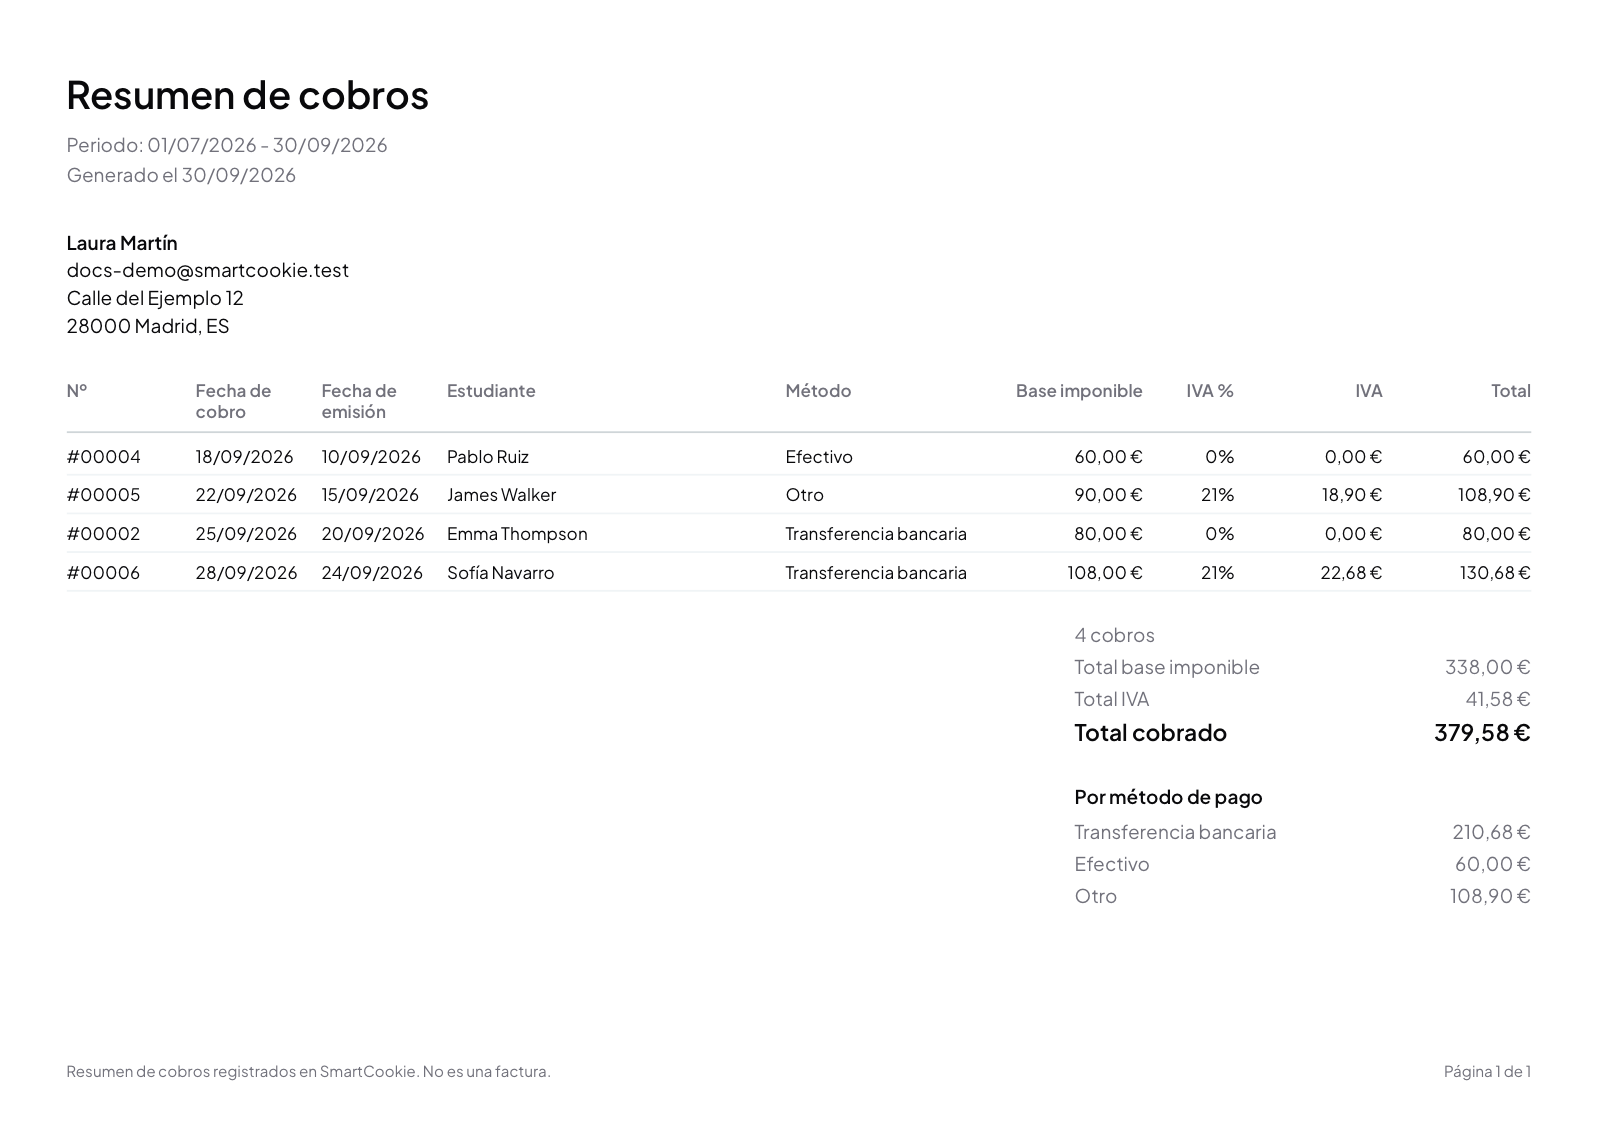Click the '4 cobros' count
Viewport: 1600px width, 1131px height.
[x=1114, y=635]
